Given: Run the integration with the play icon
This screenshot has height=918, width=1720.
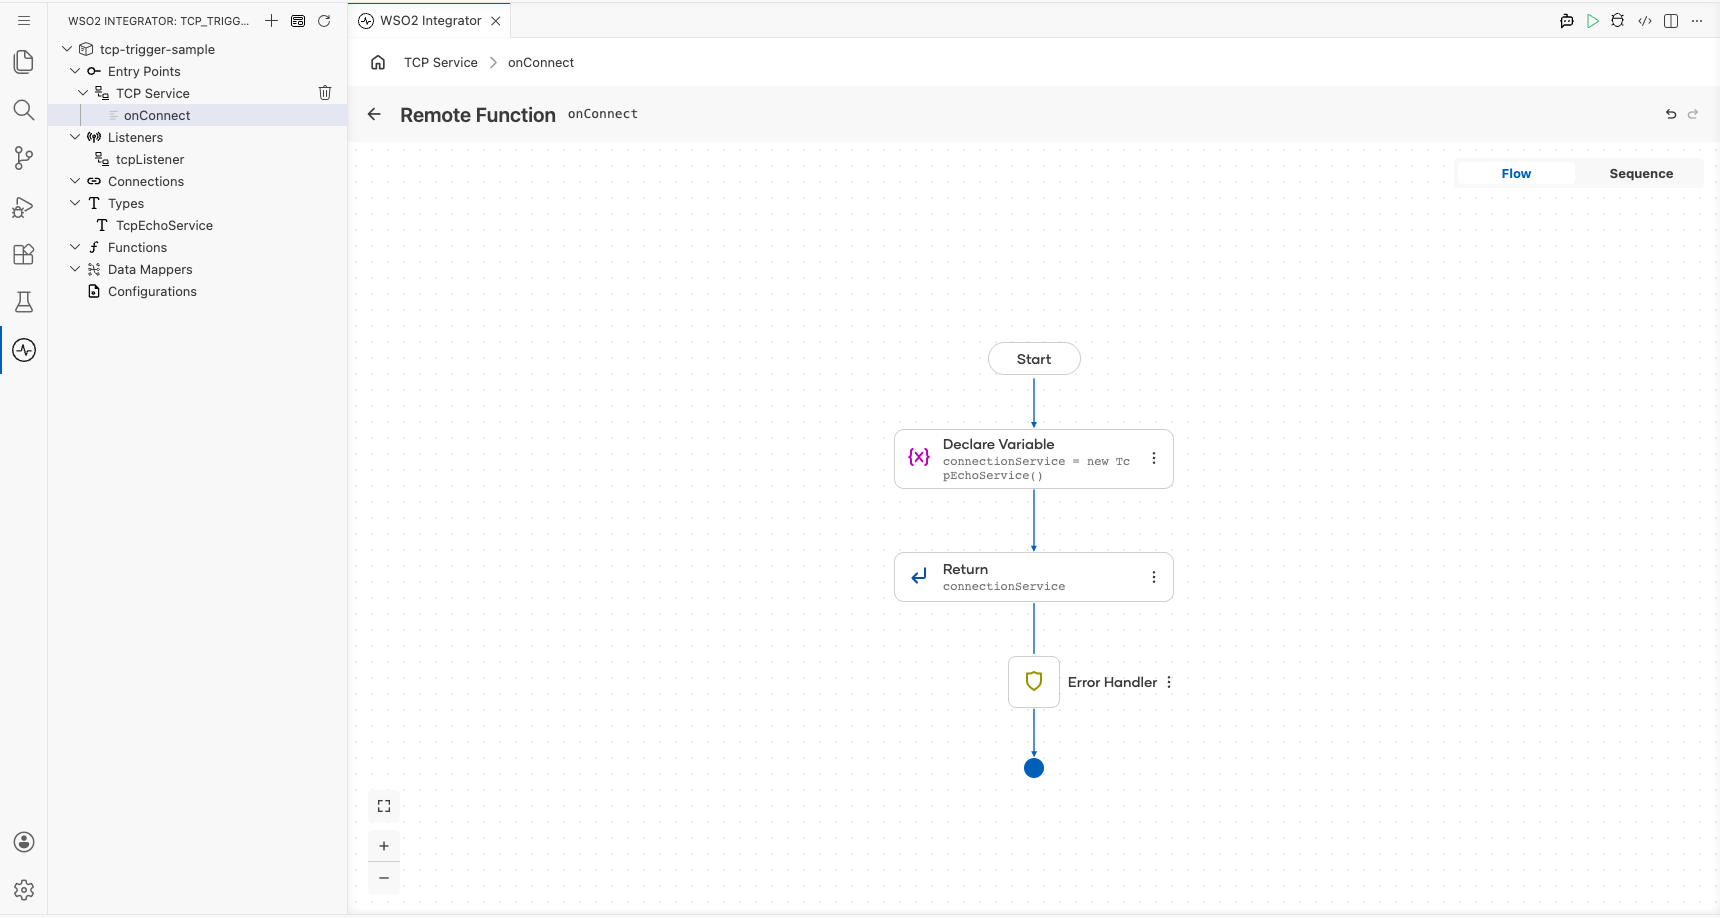Looking at the screenshot, I should point(1593,20).
